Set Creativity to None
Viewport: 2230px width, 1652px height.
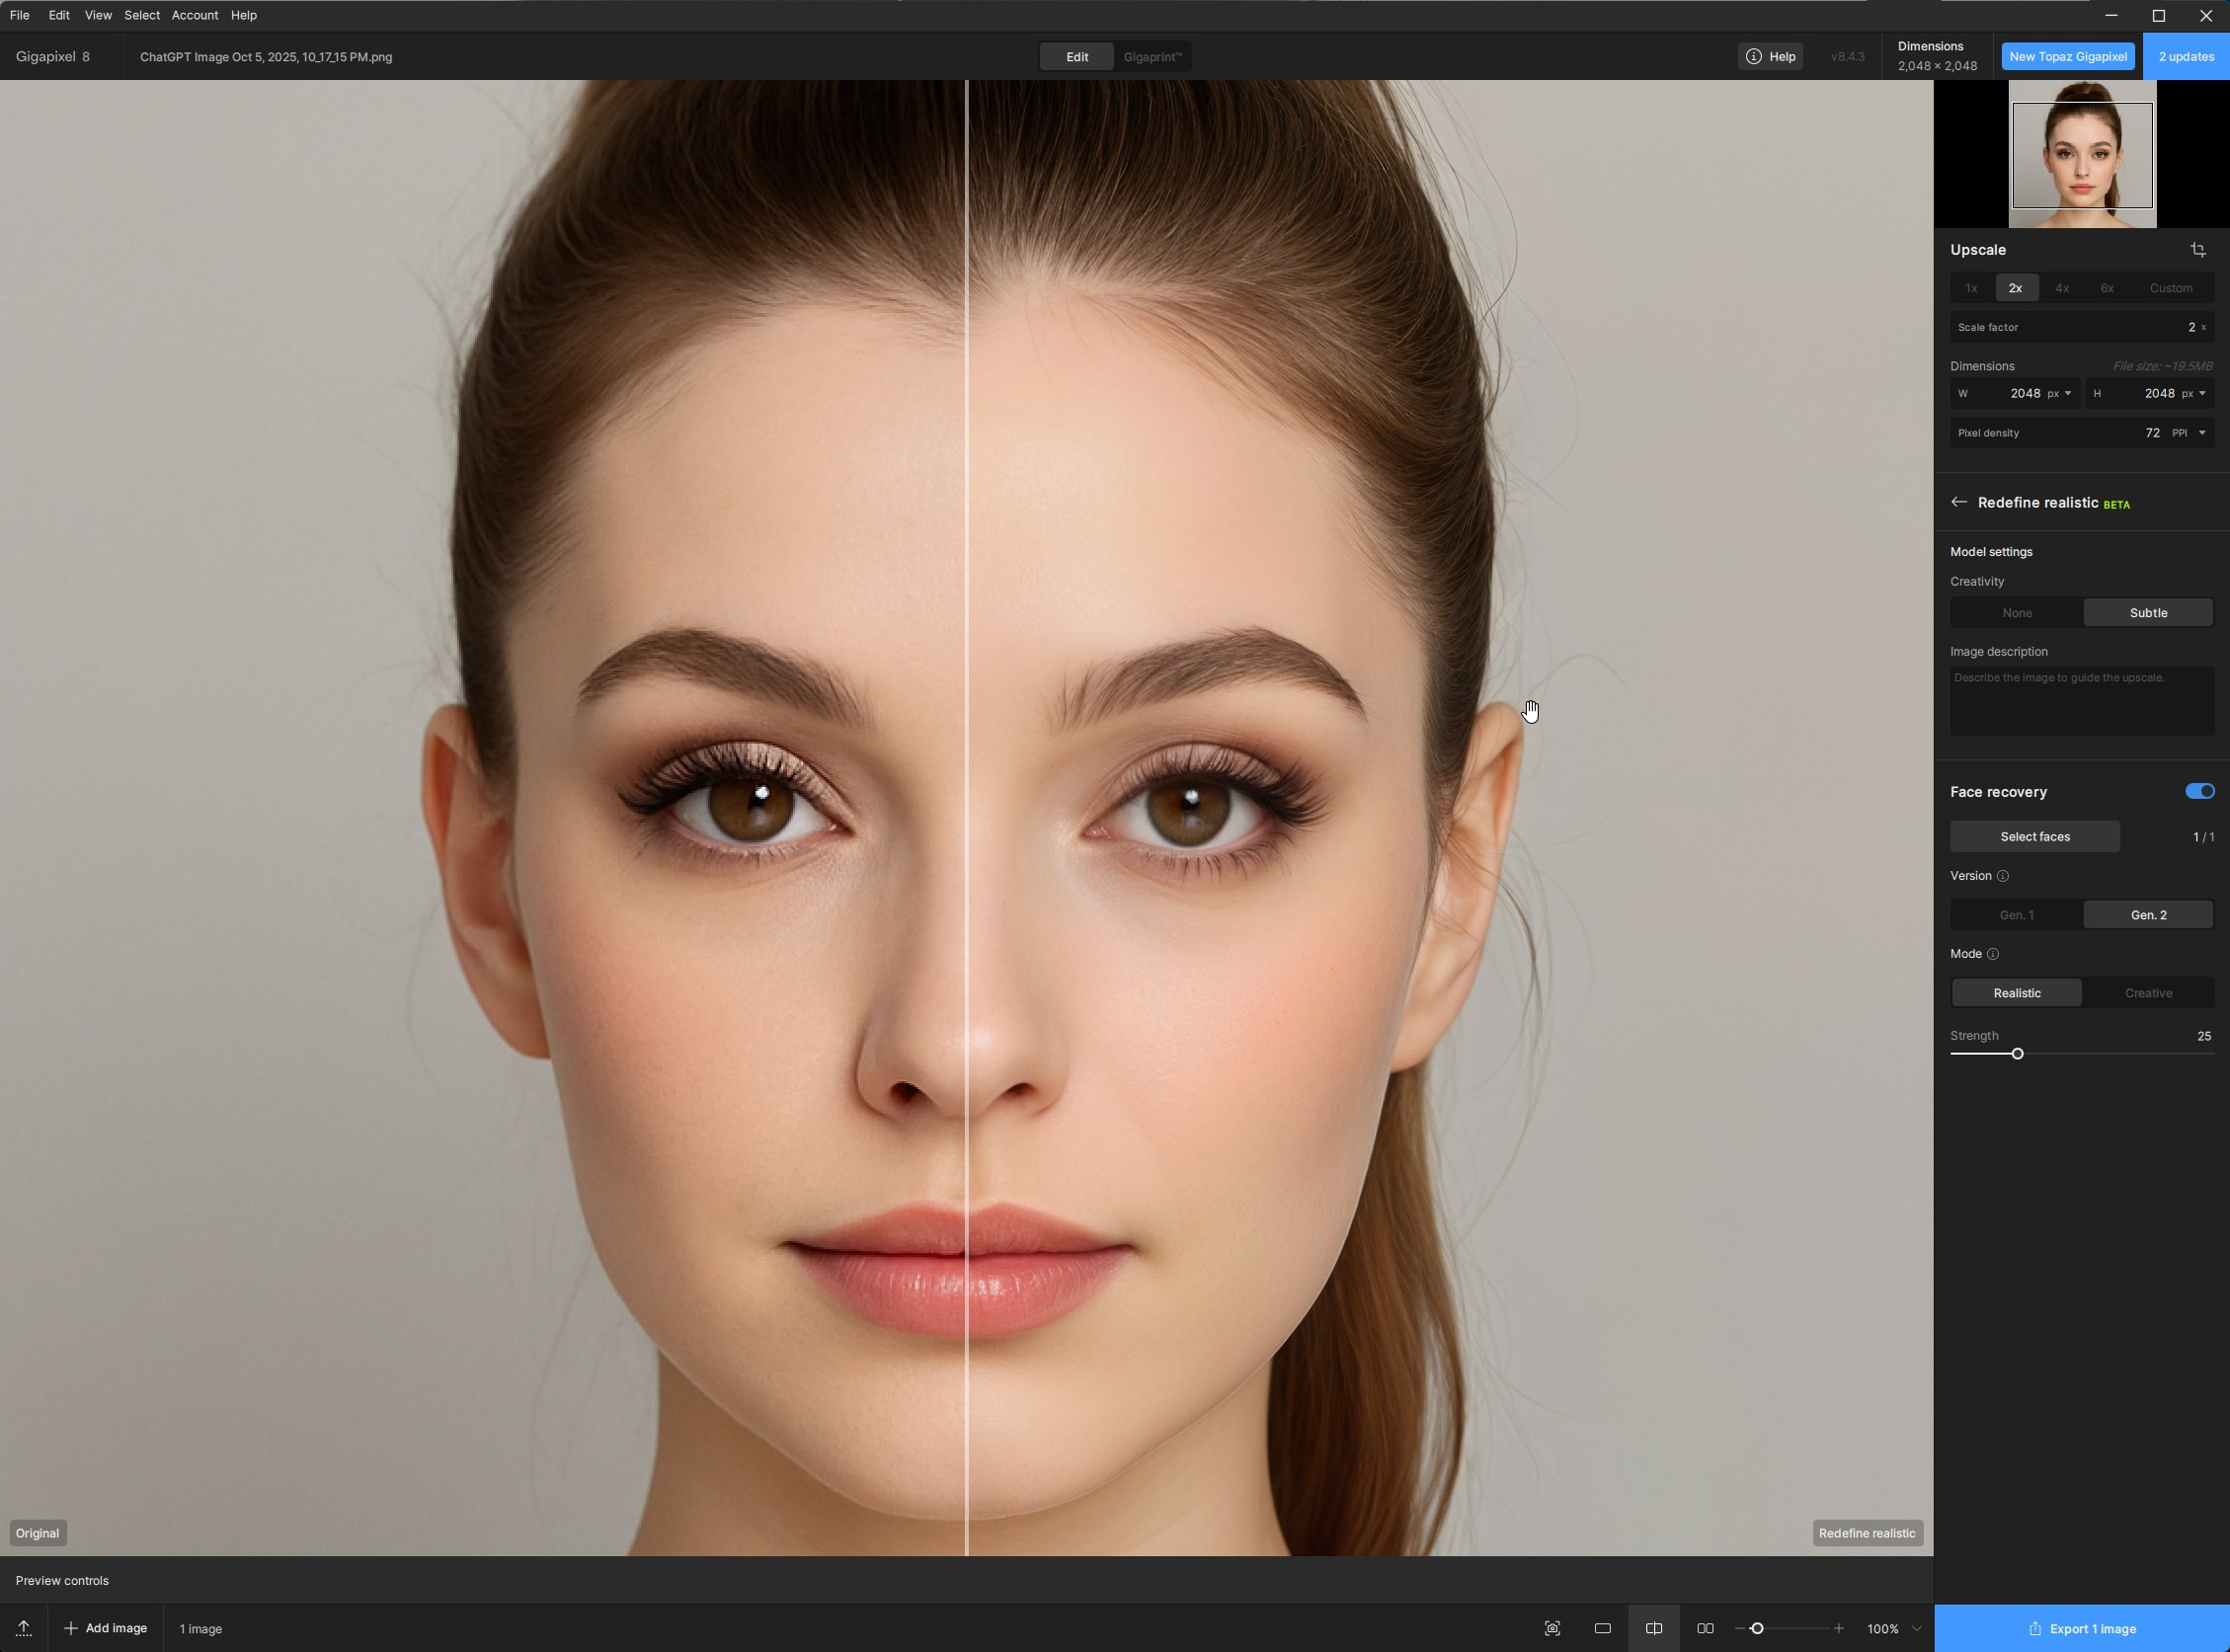click(x=2016, y=613)
